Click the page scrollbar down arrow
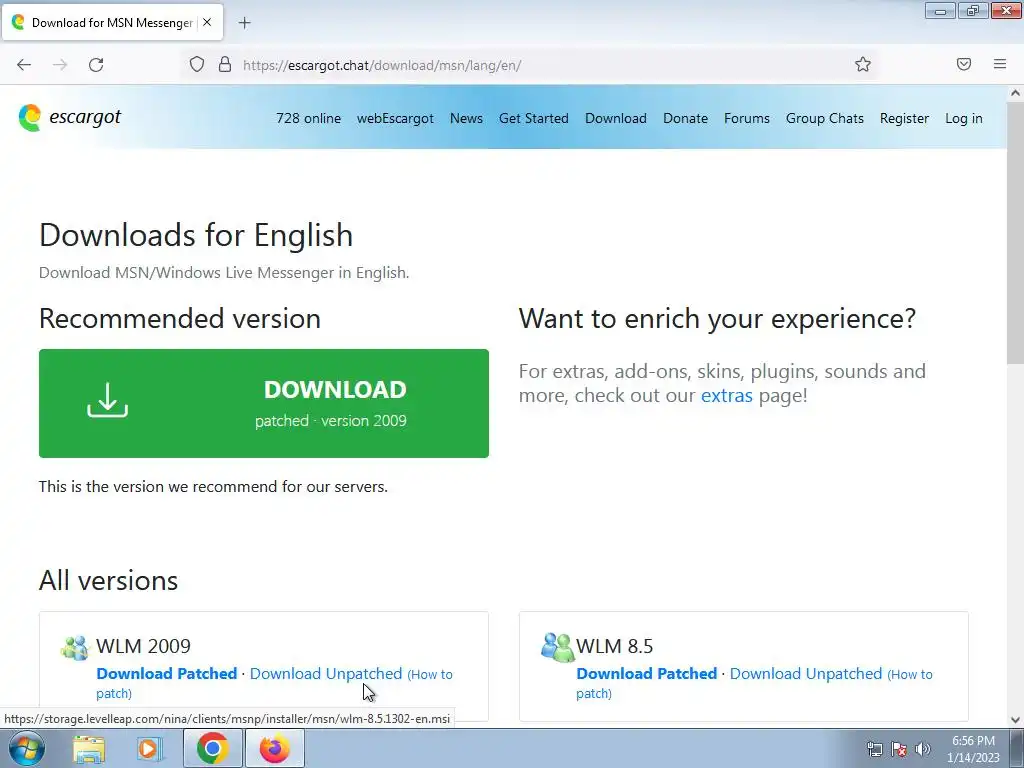This screenshot has height=768, width=1024. click(1016, 720)
